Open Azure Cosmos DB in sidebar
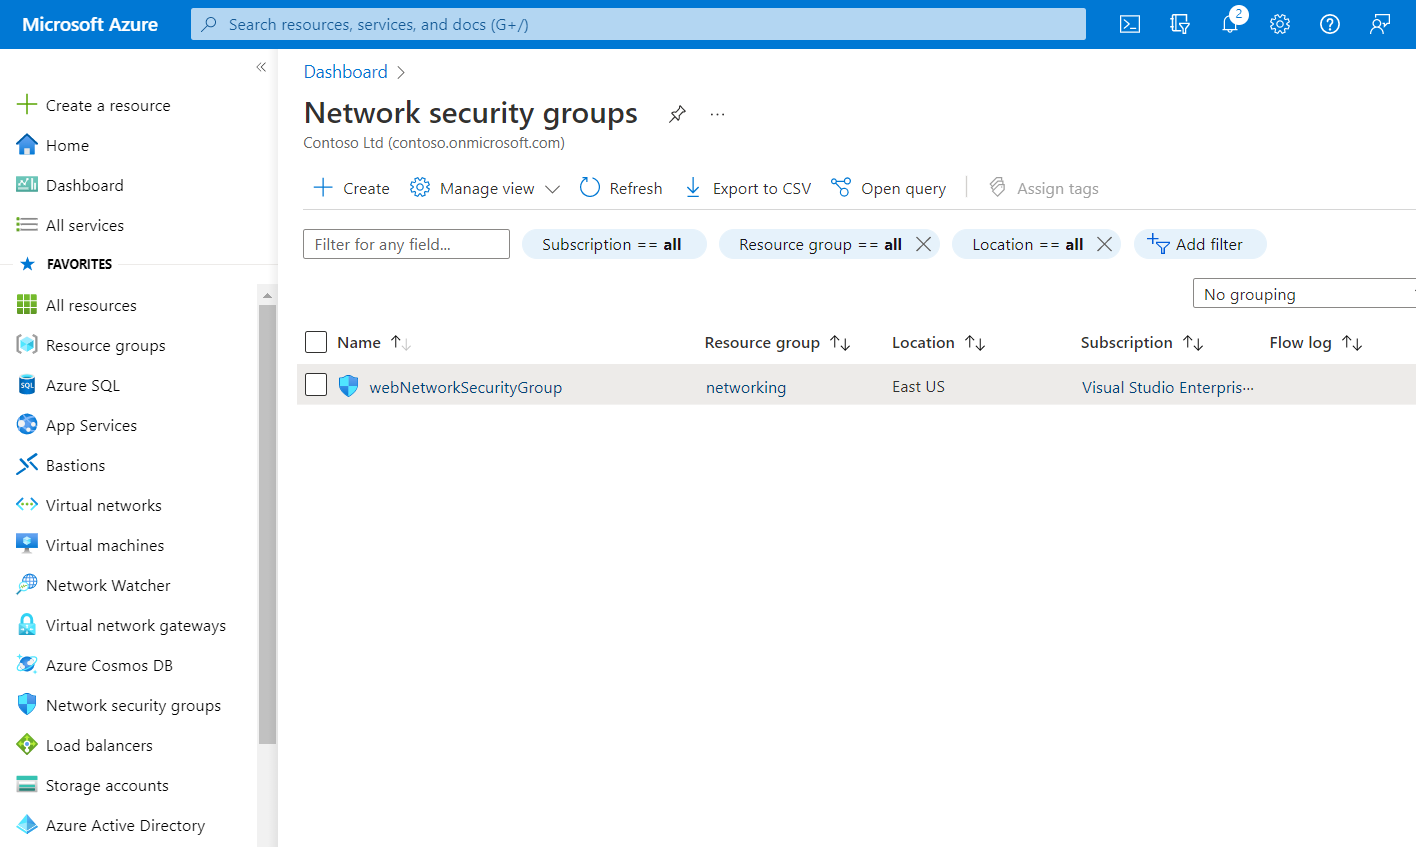Screen dimensions: 1416x847 click(x=109, y=665)
